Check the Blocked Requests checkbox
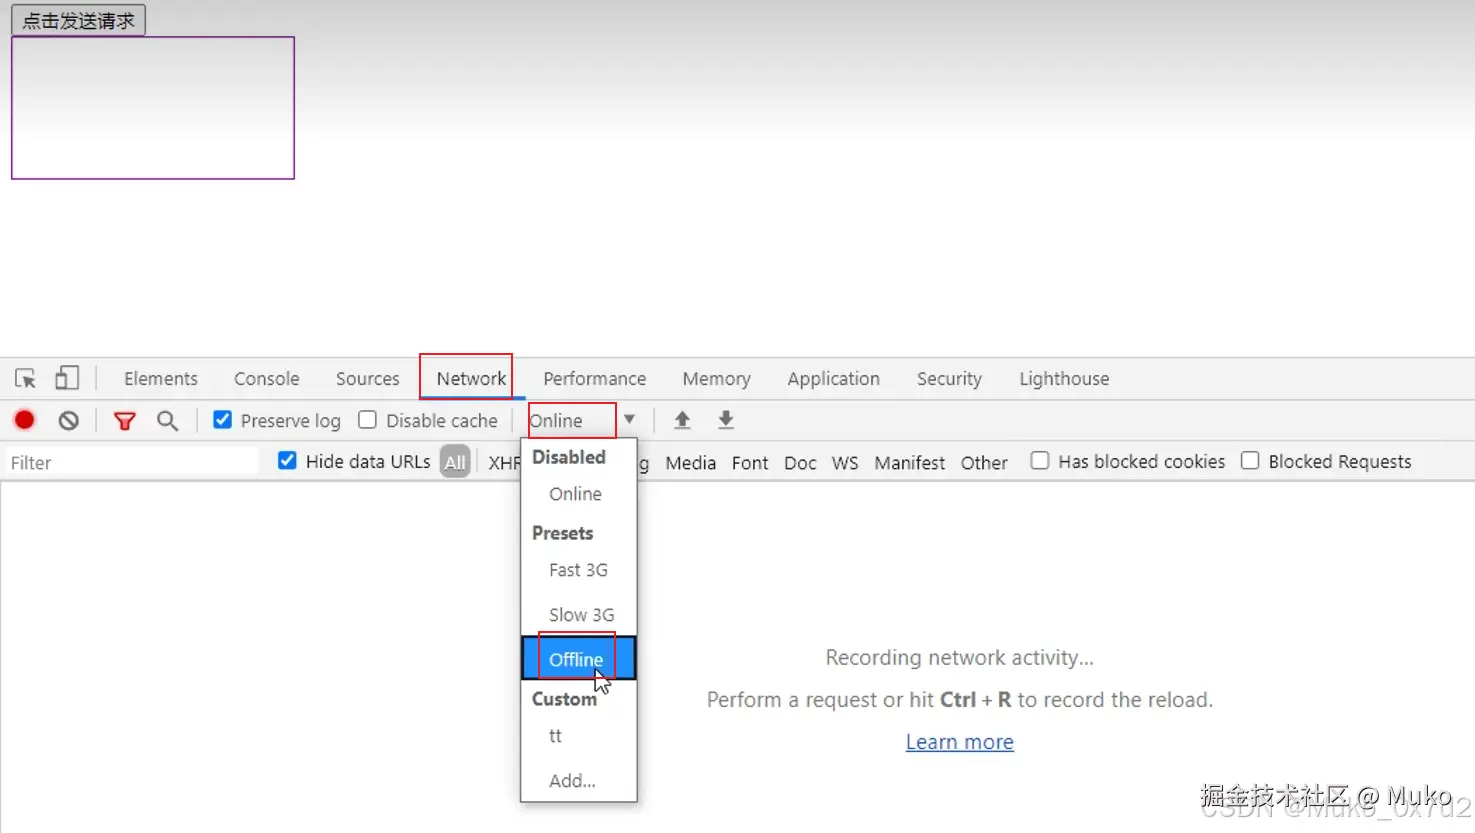 click(1250, 461)
